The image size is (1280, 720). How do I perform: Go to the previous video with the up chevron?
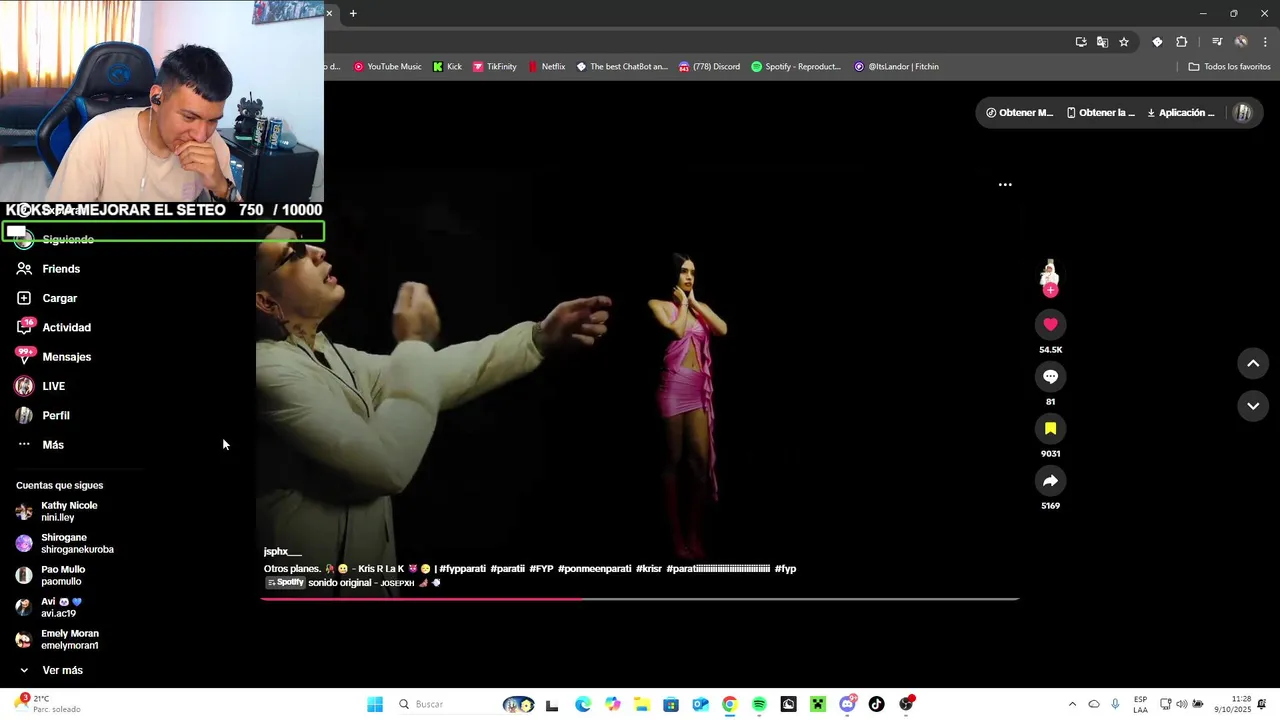click(1253, 364)
